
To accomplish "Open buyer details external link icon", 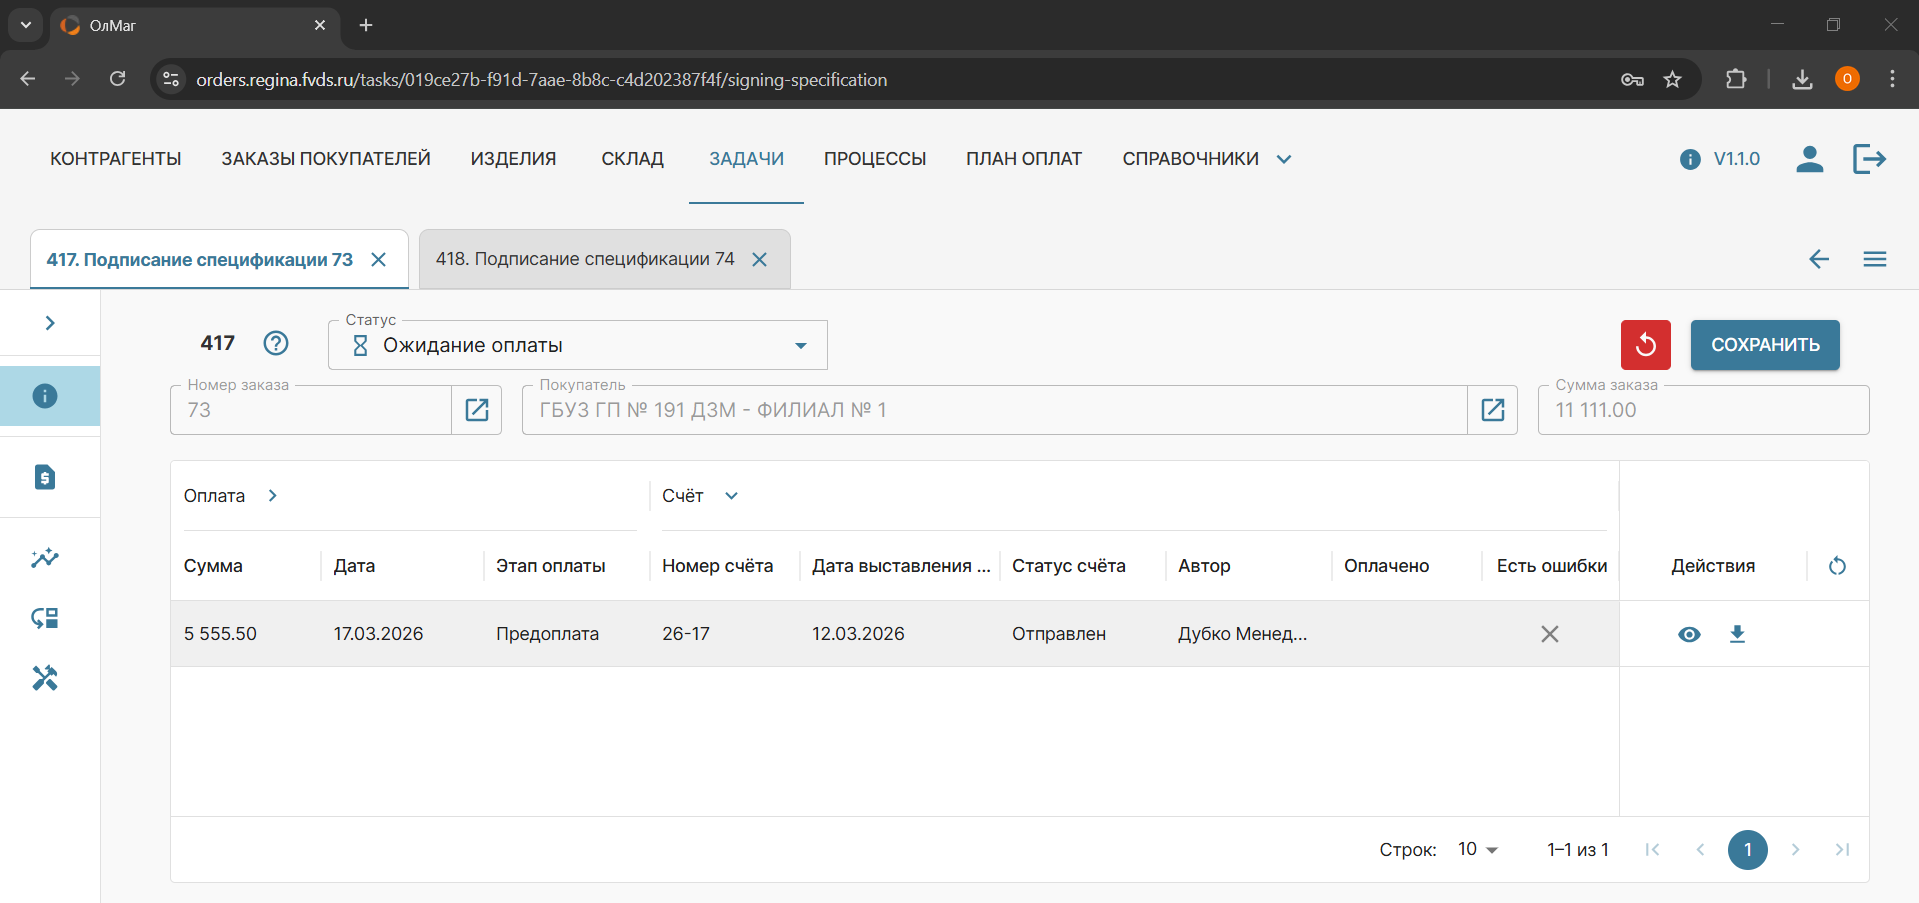I will coord(1492,410).
